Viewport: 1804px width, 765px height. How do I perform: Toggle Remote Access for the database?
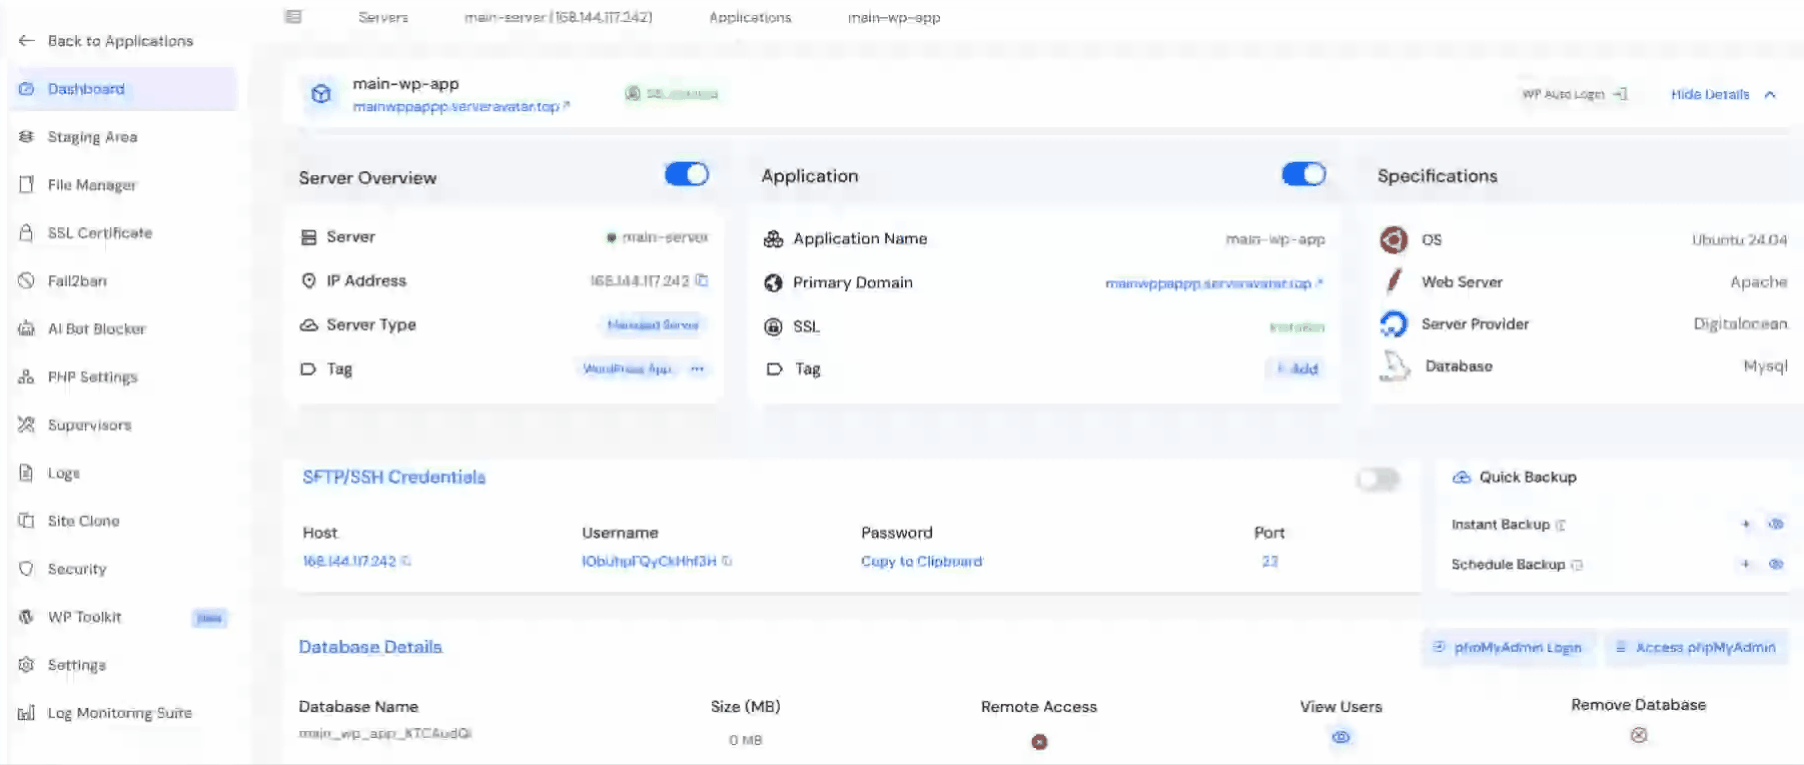(1039, 742)
